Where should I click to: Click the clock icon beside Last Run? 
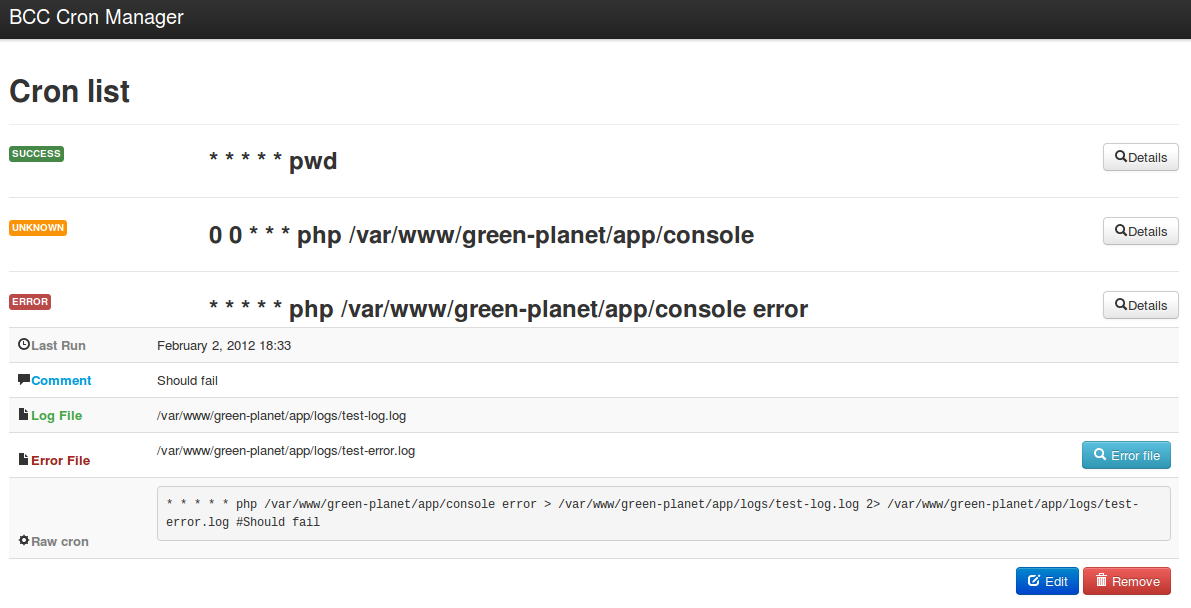pyautogui.click(x=24, y=344)
